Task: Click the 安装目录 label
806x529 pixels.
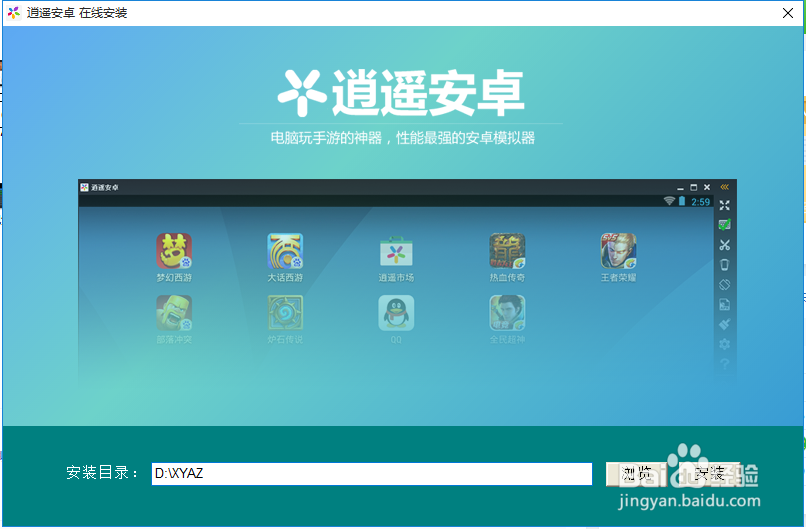Action: pyautogui.click(x=103, y=473)
